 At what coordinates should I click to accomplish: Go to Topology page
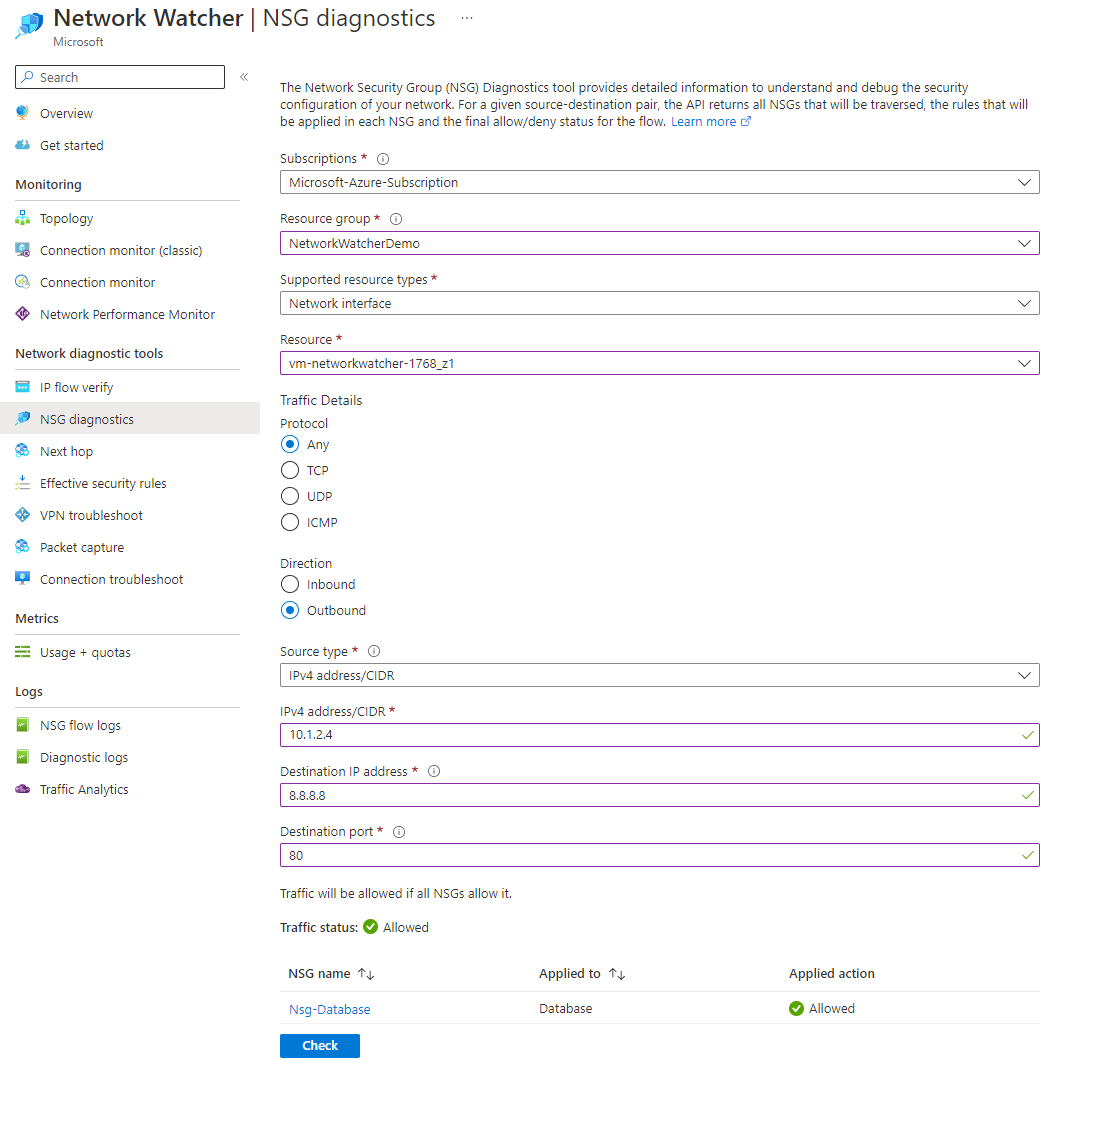(67, 218)
